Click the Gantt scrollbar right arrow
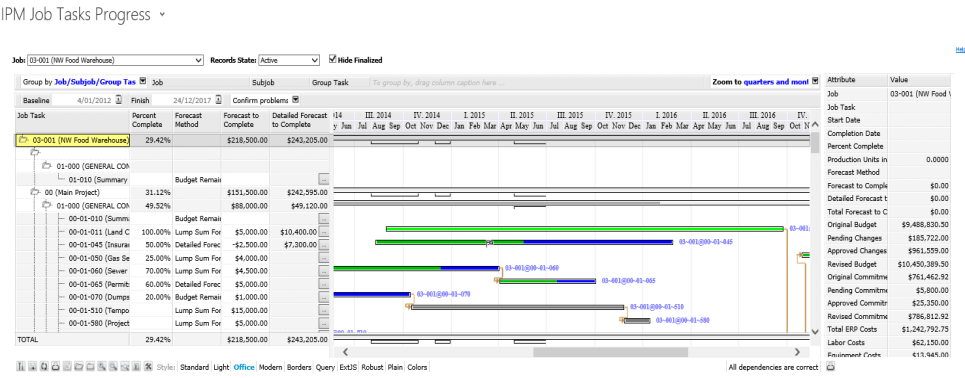This screenshot has height=378, width=965. click(x=797, y=352)
